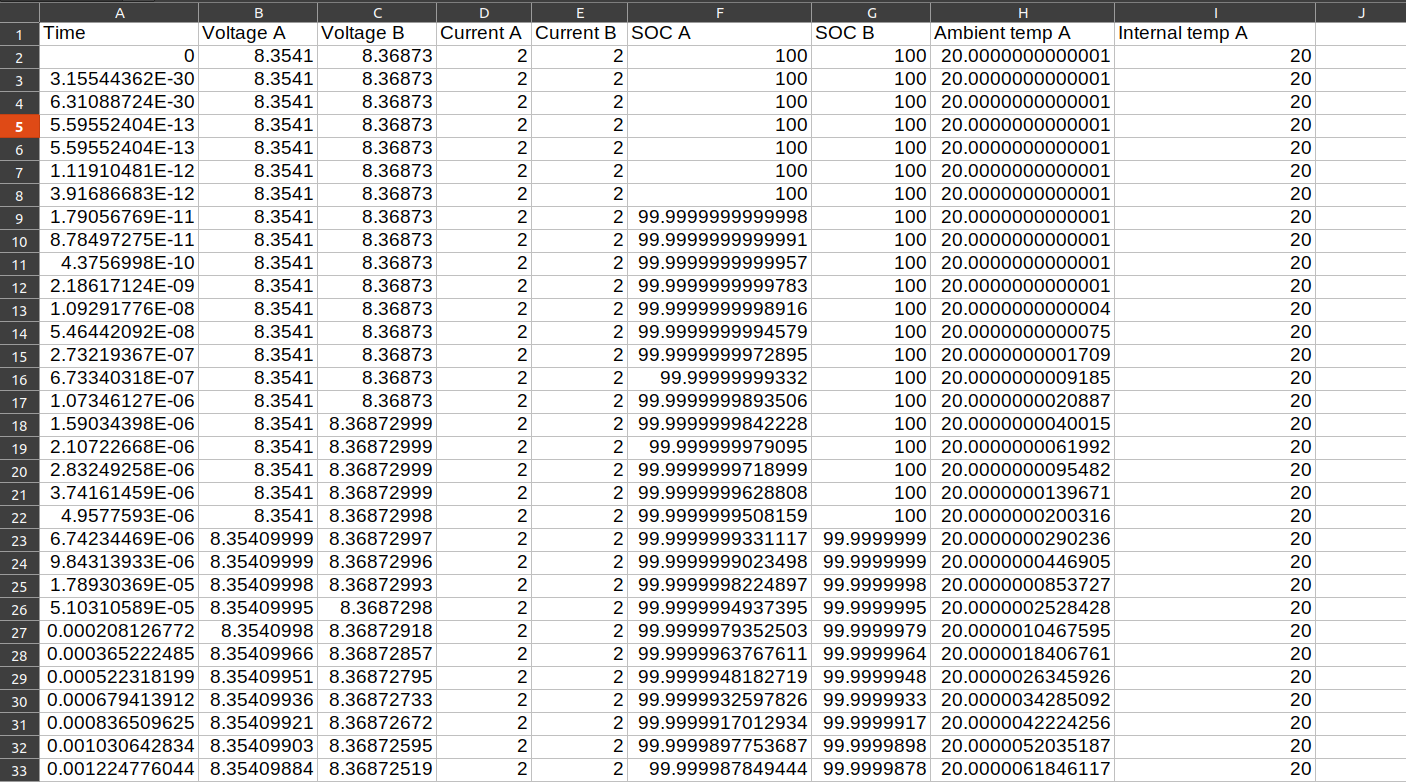The height and width of the screenshot is (782, 1406).
Task: Select column F header
Action: (719, 11)
